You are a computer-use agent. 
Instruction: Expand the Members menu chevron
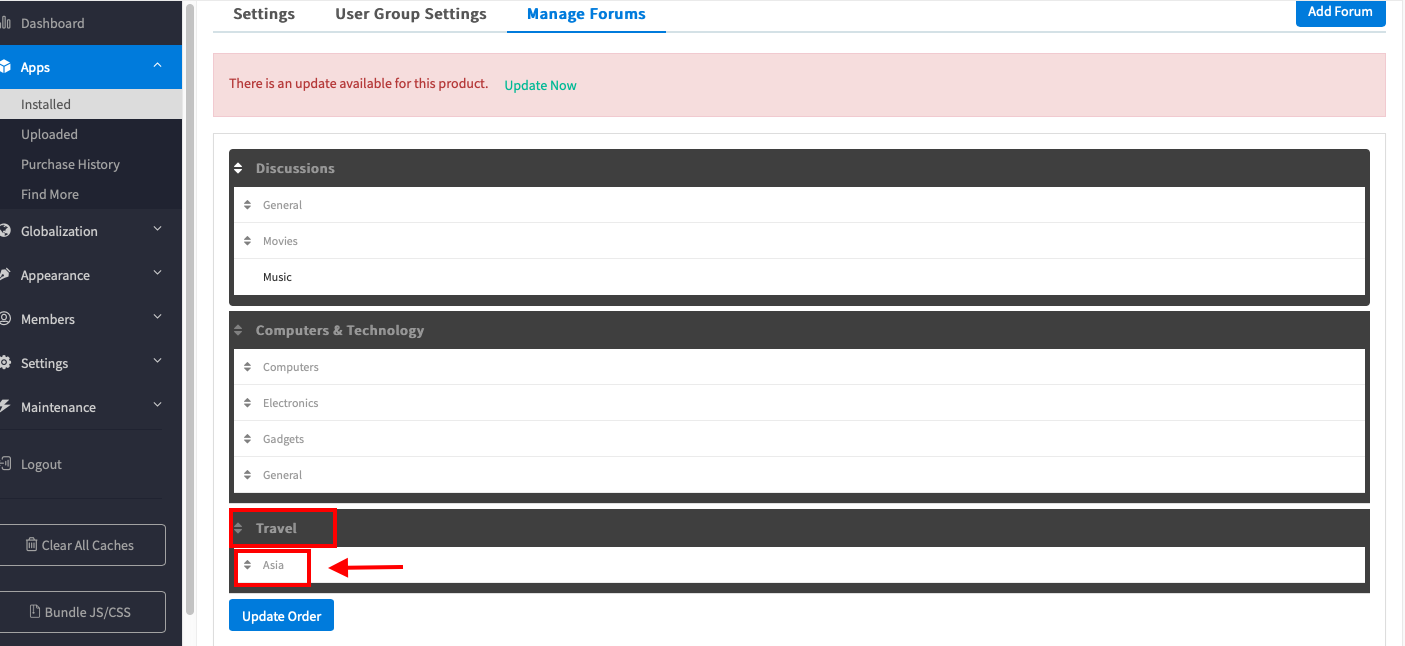(x=157, y=318)
